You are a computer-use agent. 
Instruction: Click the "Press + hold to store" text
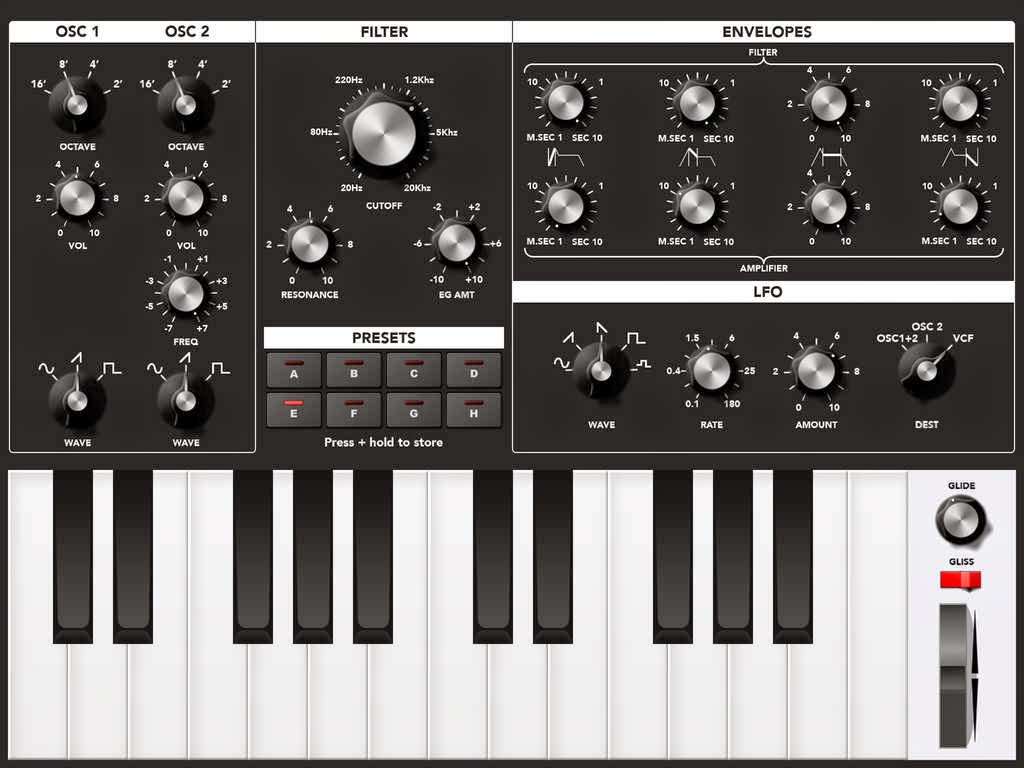383,442
